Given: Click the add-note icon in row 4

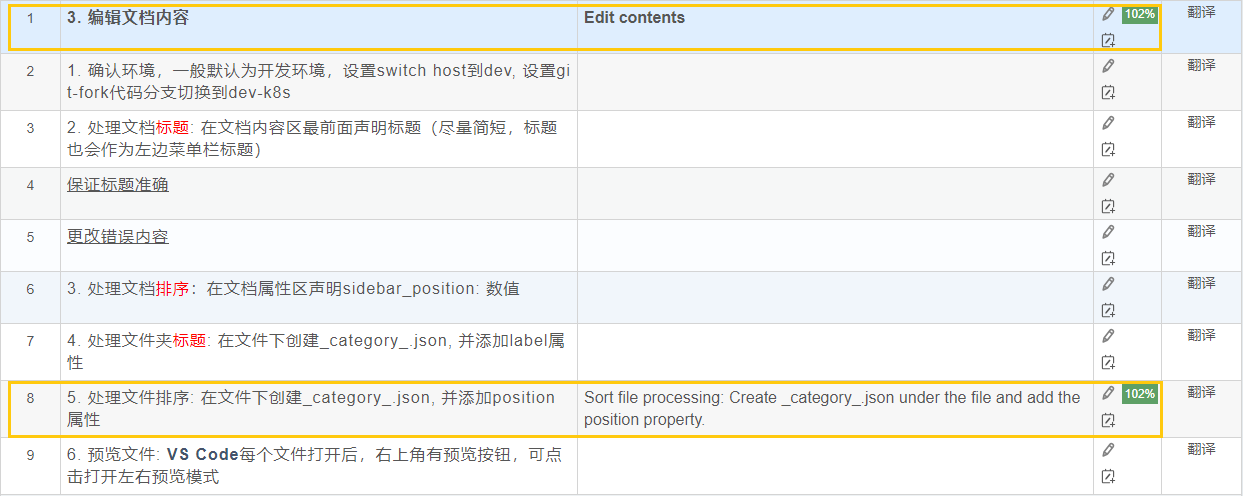Looking at the screenshot, I should [x=1107, y=207].
